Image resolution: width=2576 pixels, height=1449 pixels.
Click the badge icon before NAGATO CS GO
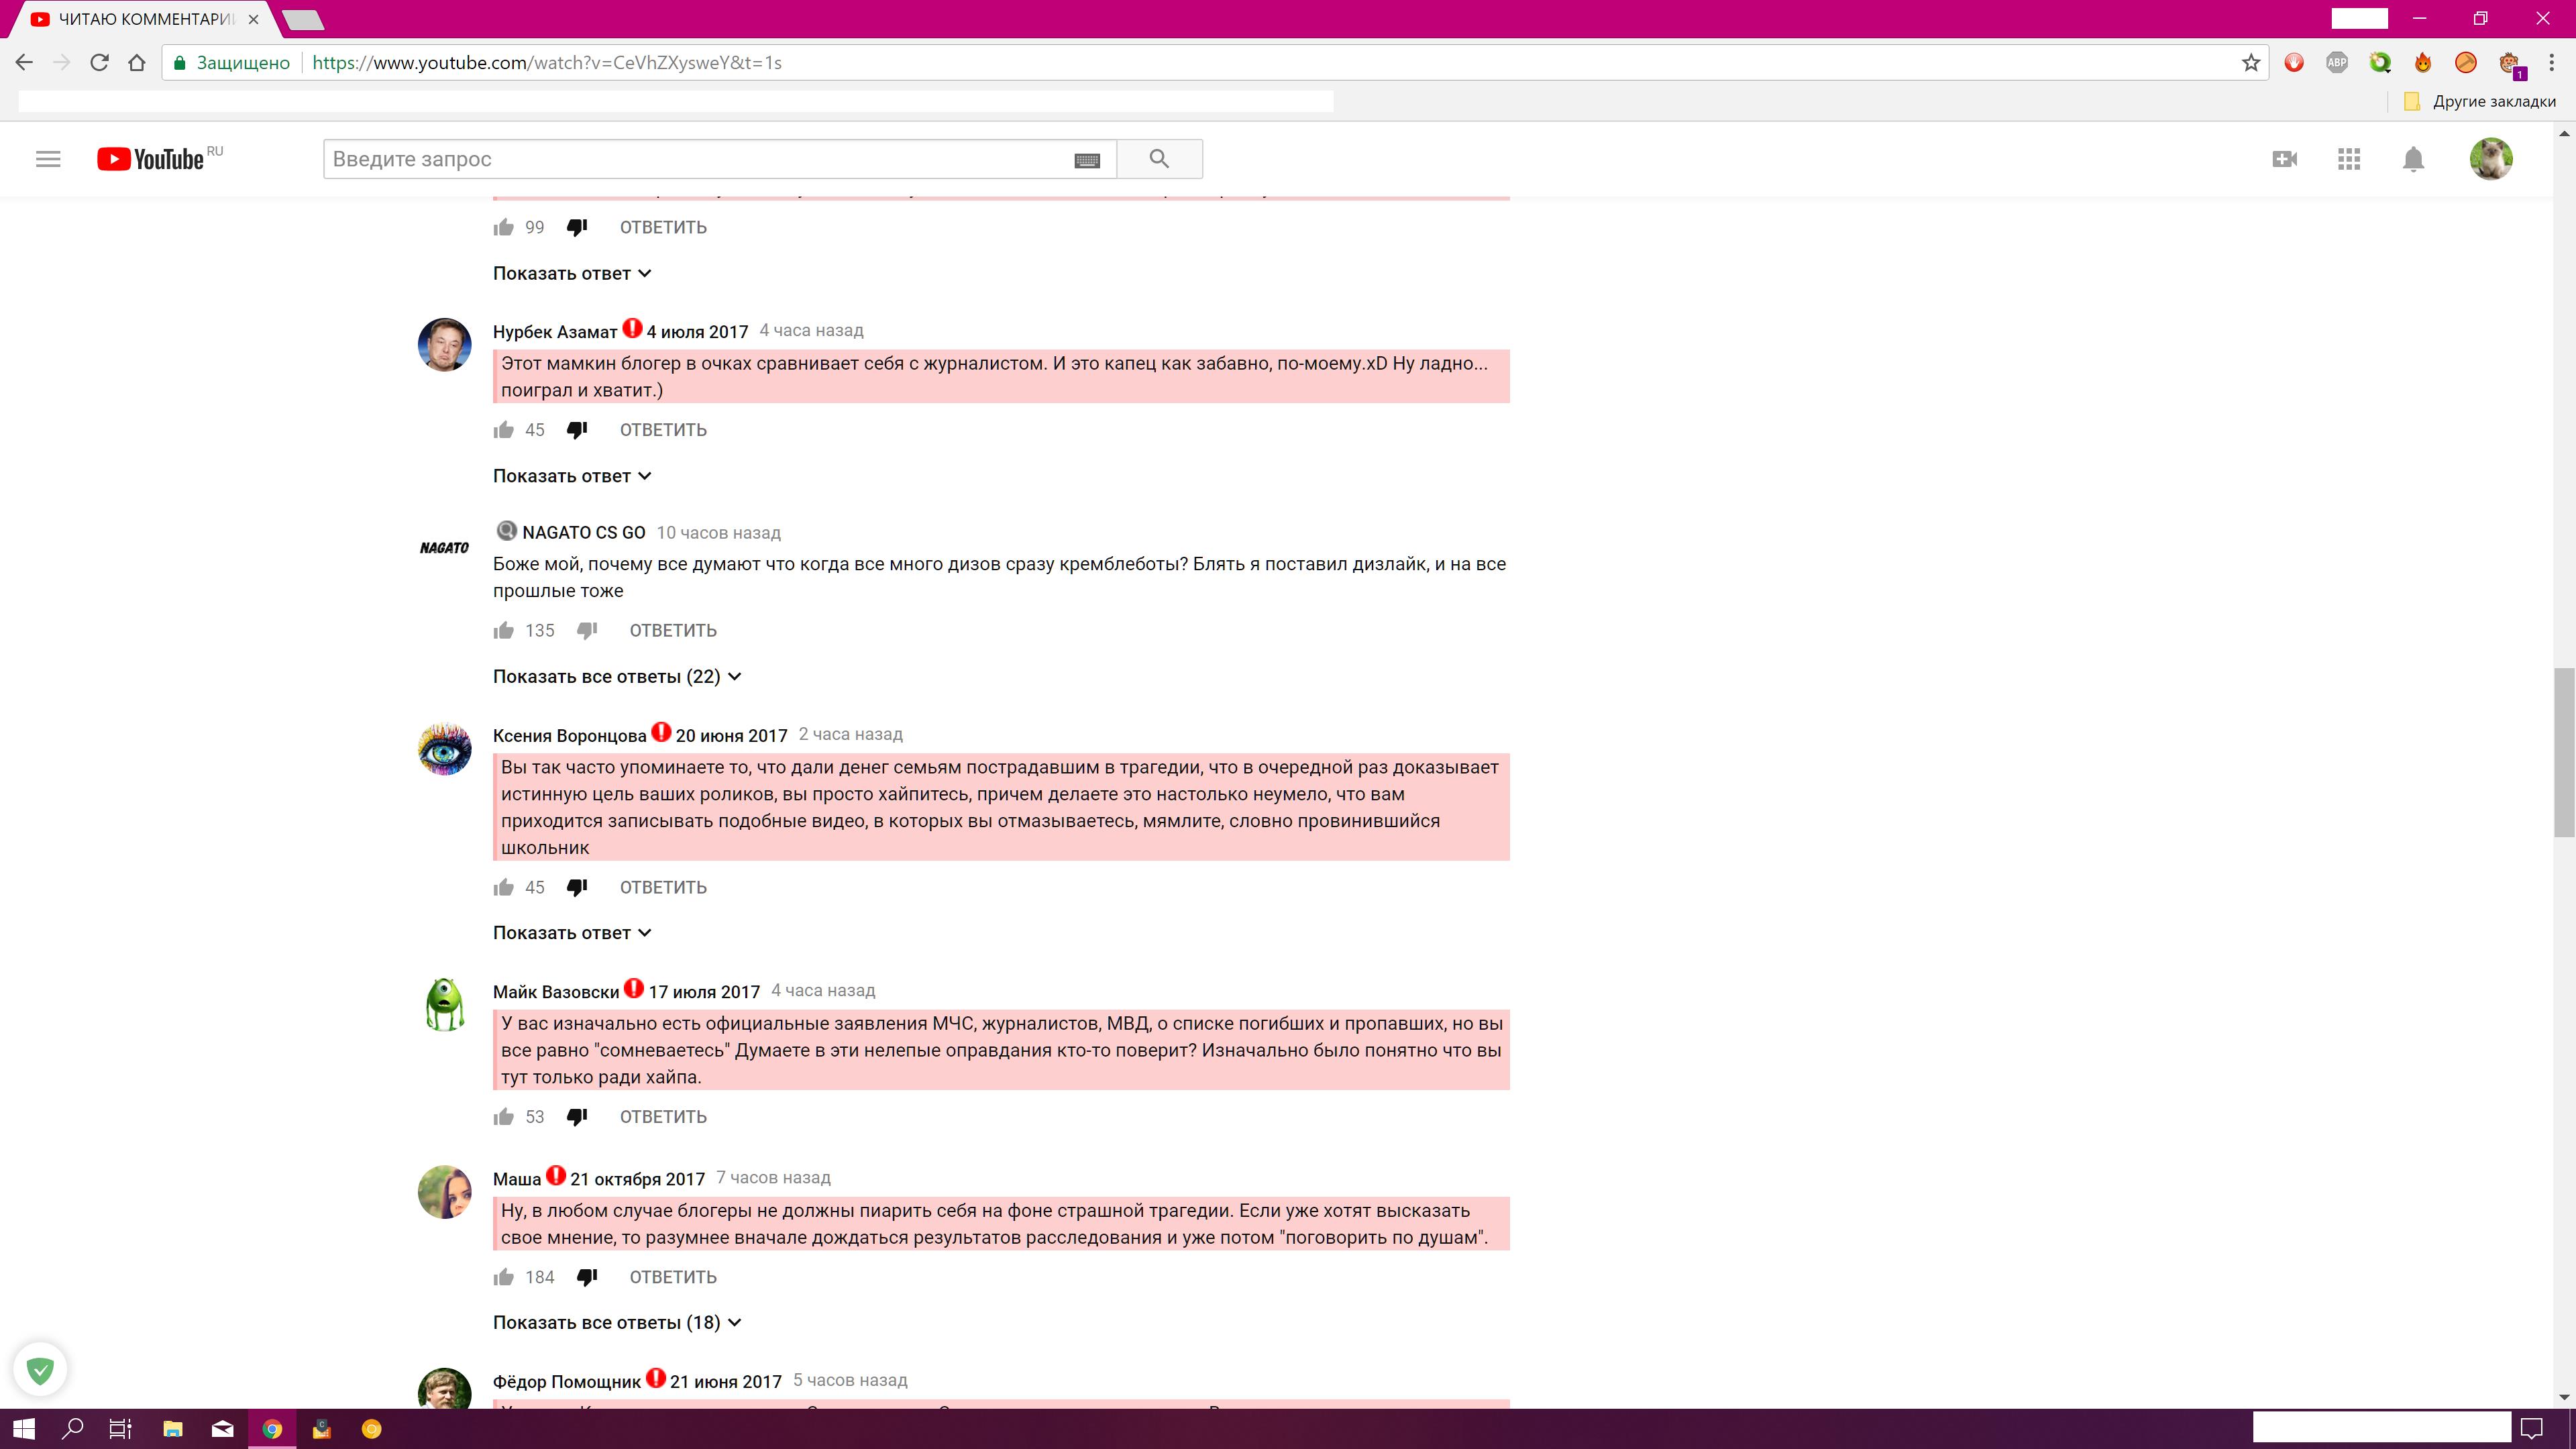pos(507,531)
